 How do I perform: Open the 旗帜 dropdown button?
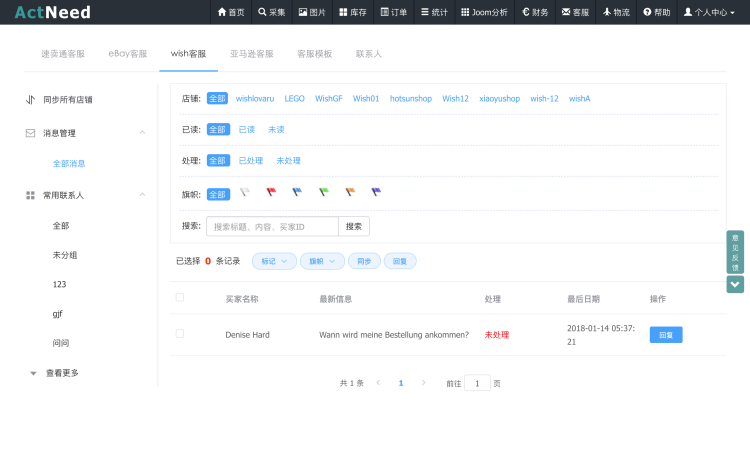322,261
